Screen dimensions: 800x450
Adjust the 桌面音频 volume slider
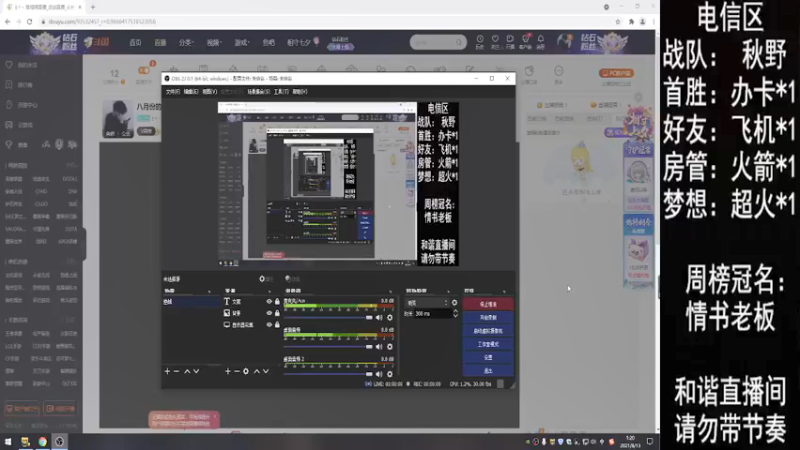(x=328, y=346)
